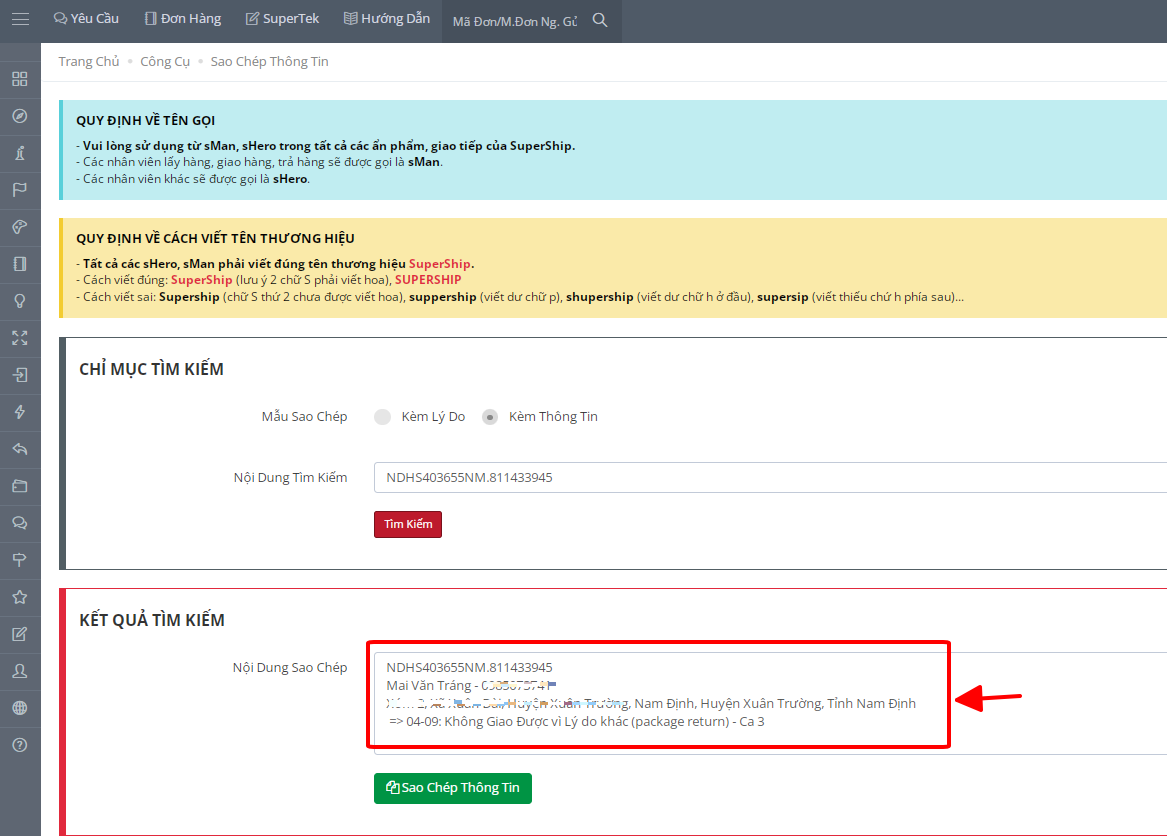1167x836 pixels.
Task: Click the sign-in arrow icon in sidebar
Action: [x=20, y=374]
